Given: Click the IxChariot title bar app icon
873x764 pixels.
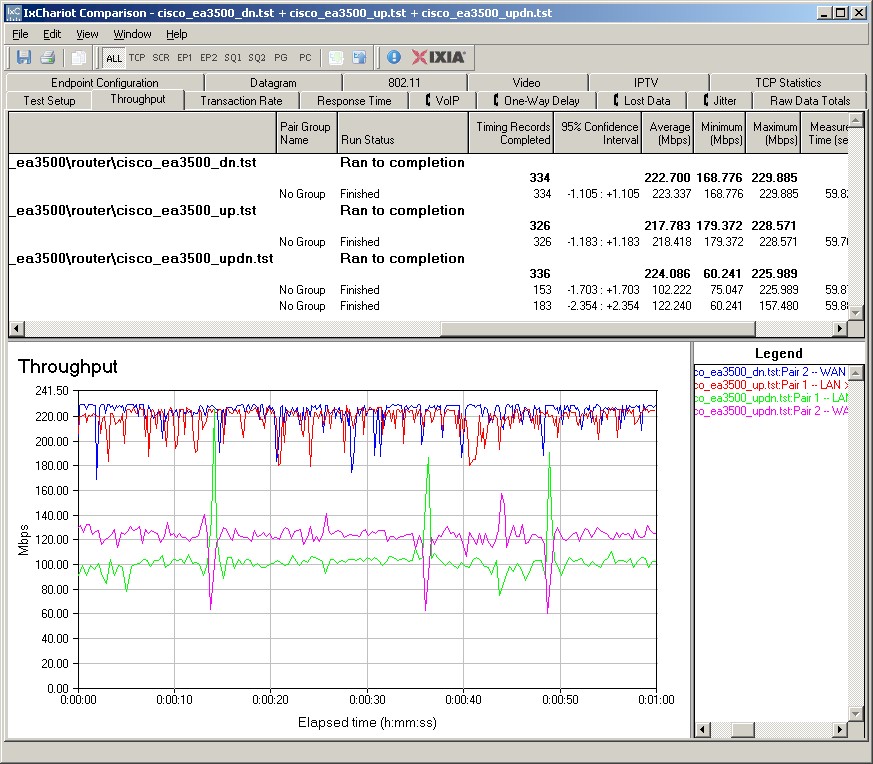Looking at the screenshot, I should tap(13, 12).
